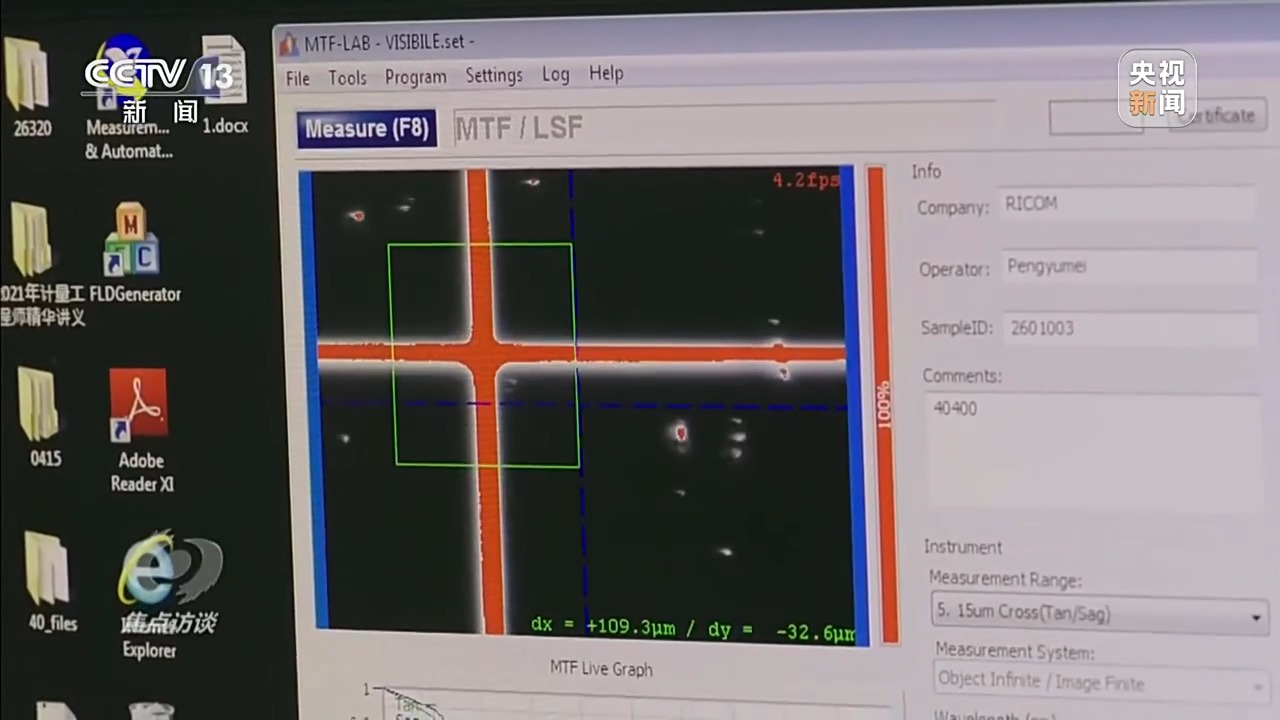Image resolution: width=1280 pixels, height=720 pixels.
Task: Open the Settings menu
Action: pos(494,75)
